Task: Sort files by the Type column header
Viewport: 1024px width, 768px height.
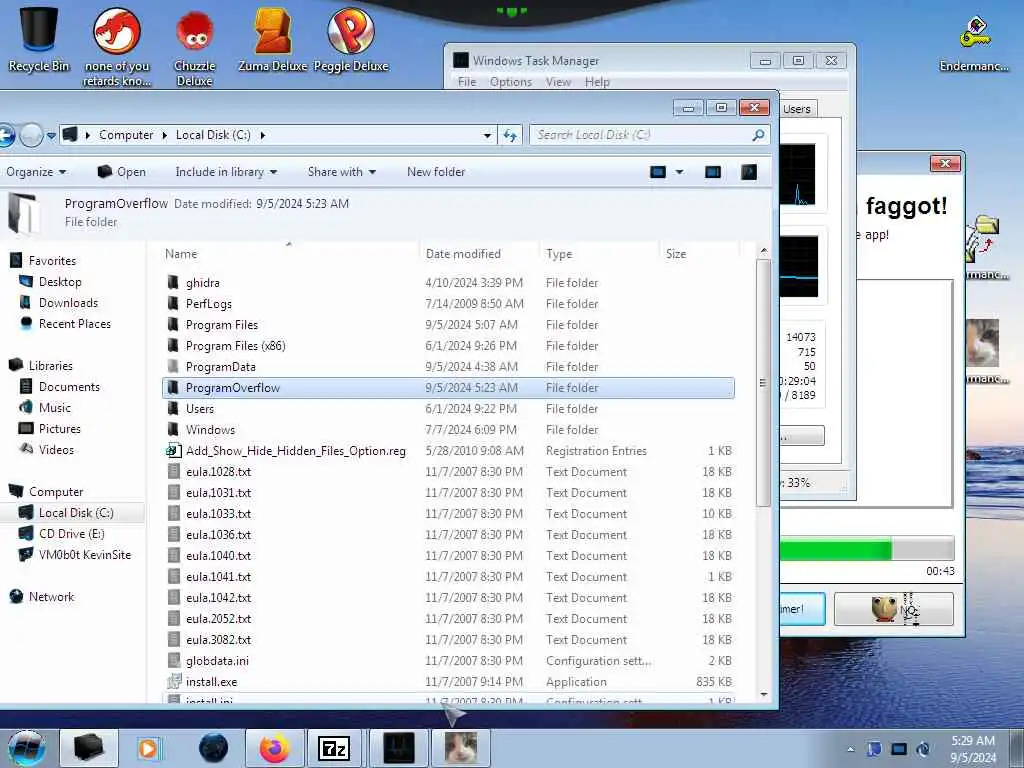Action: pos(599,253)
